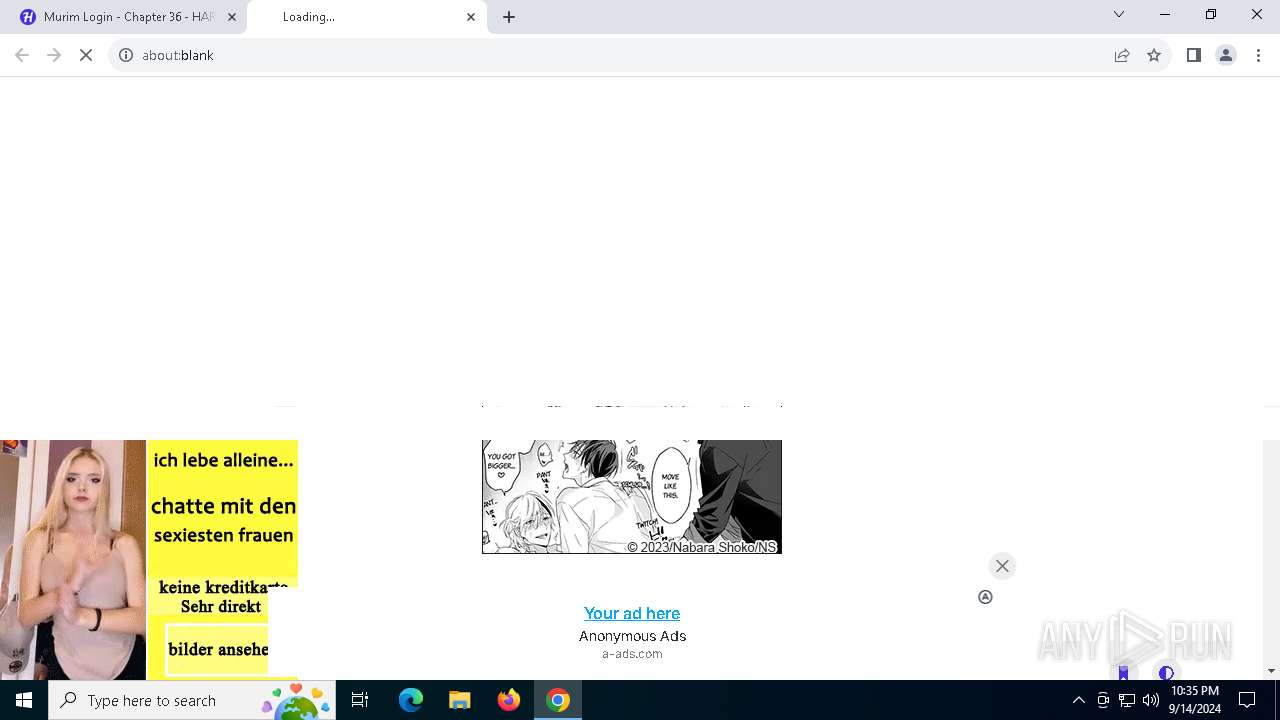Open Task View on the taskbar
Image resolution: width=1280 pixels, height=720 pixels.
point(360,700)
